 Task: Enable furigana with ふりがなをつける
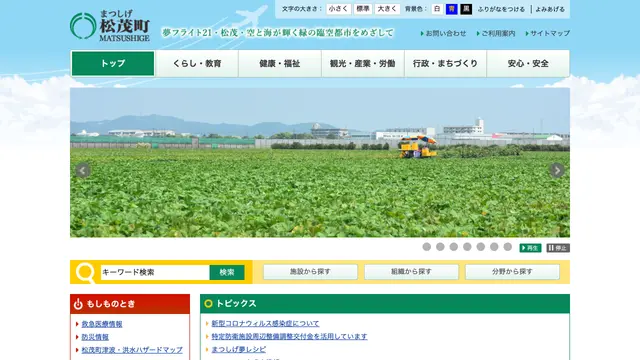(x=501, y=9)
